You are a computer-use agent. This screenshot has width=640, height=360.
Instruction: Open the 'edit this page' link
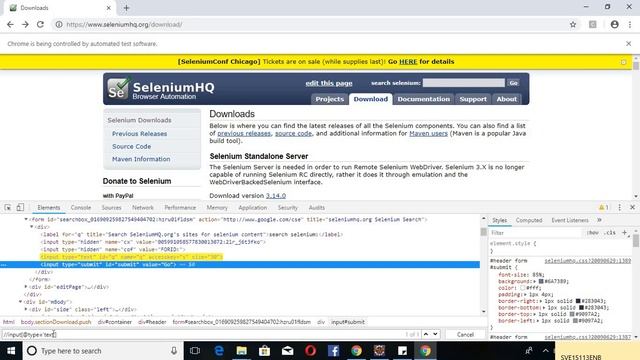pos(329,83)
